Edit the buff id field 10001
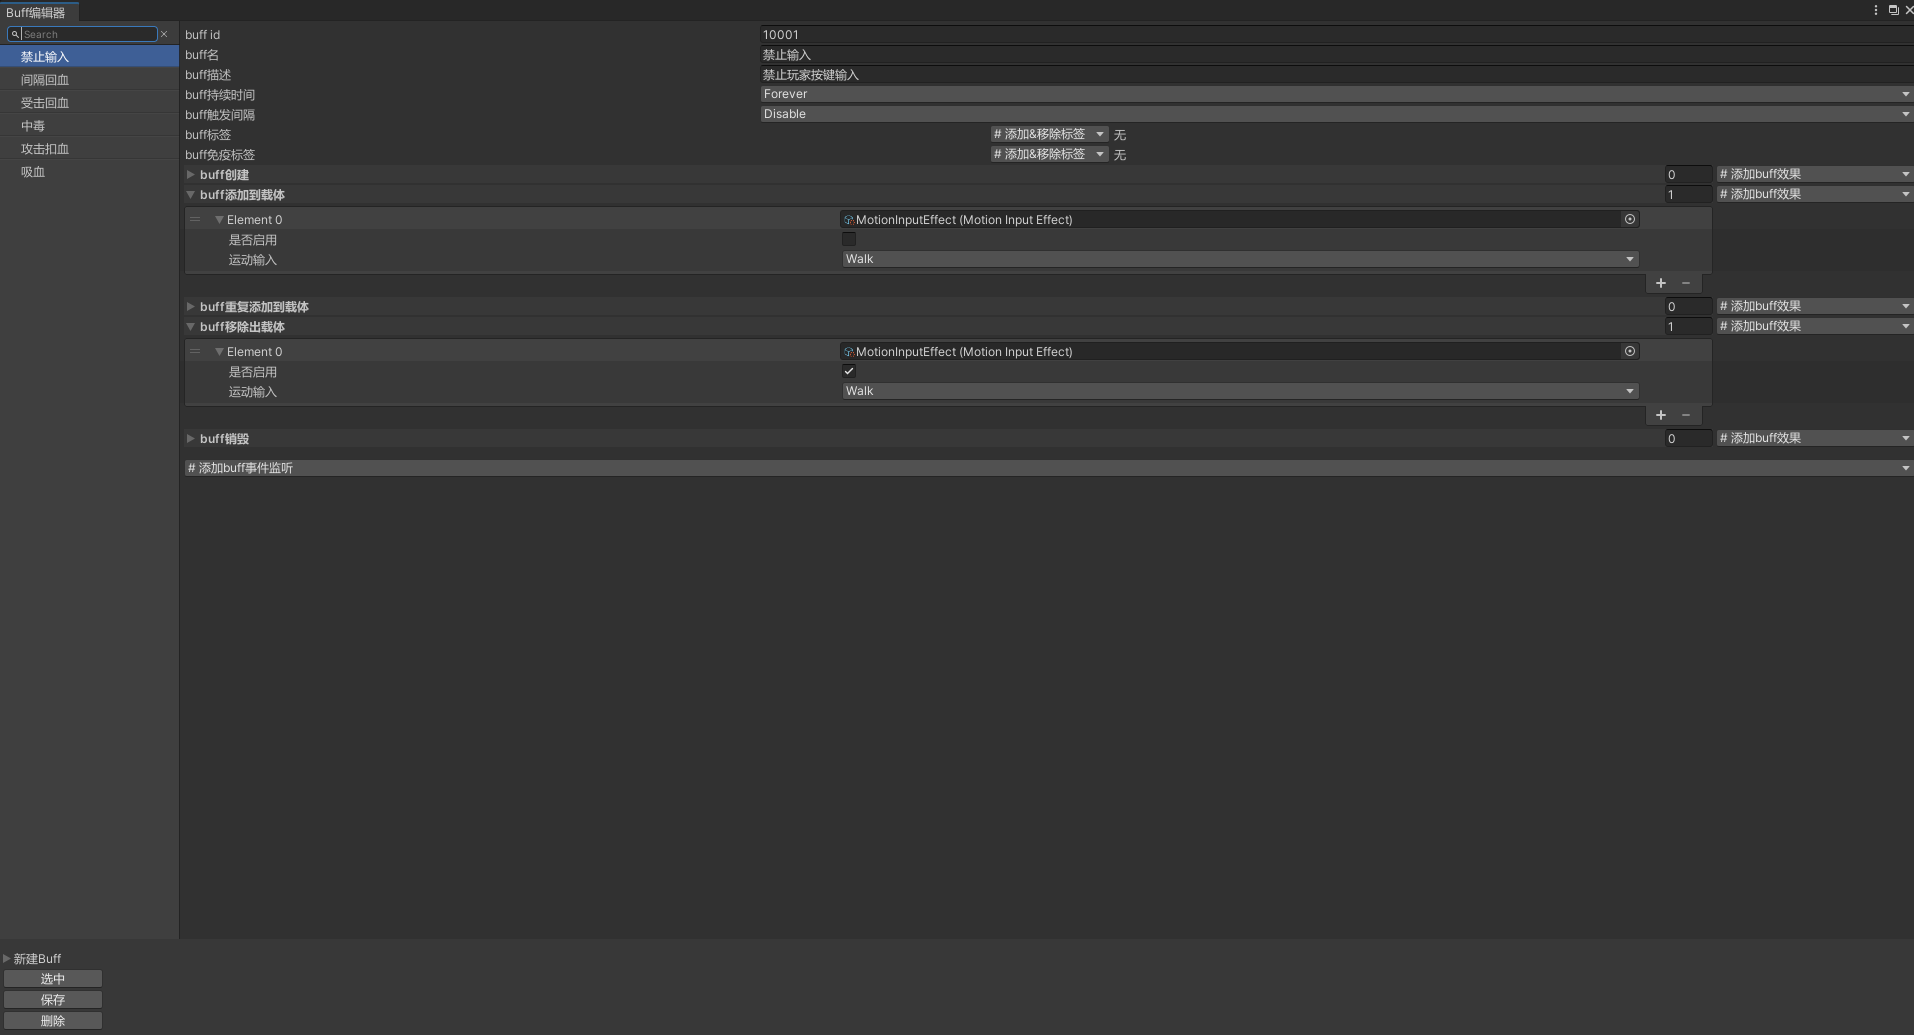The image size is (1914, 1035). click(x=1336, y=34)
